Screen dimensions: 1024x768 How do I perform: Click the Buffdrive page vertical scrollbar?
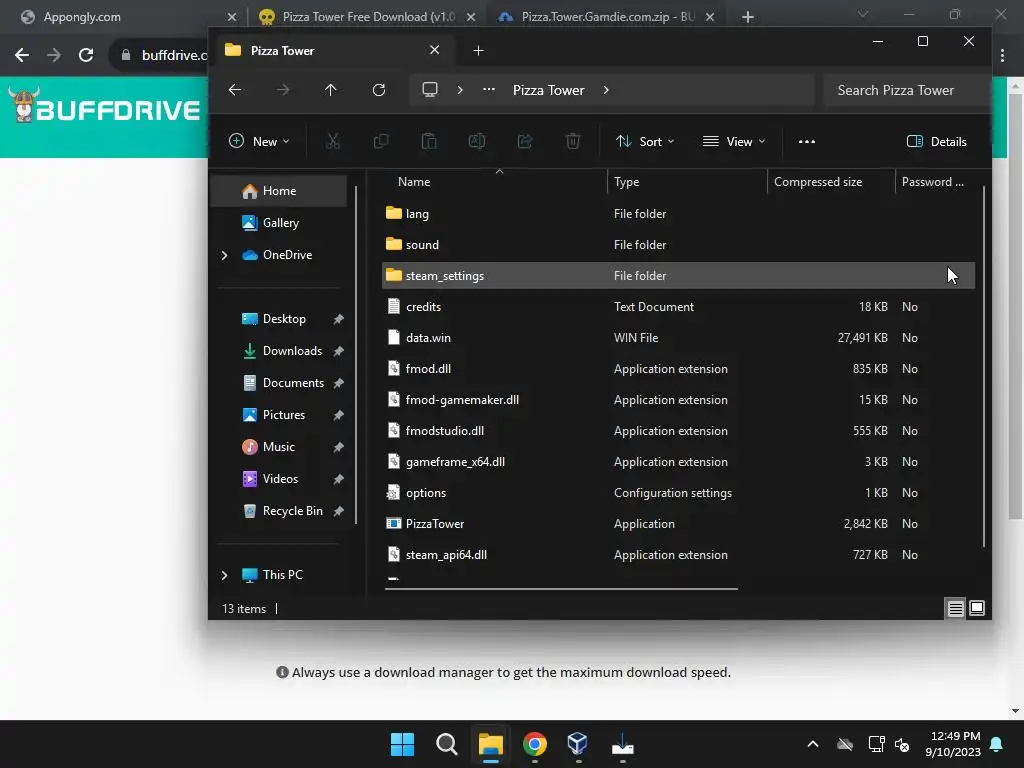(x=1015, y=307)
